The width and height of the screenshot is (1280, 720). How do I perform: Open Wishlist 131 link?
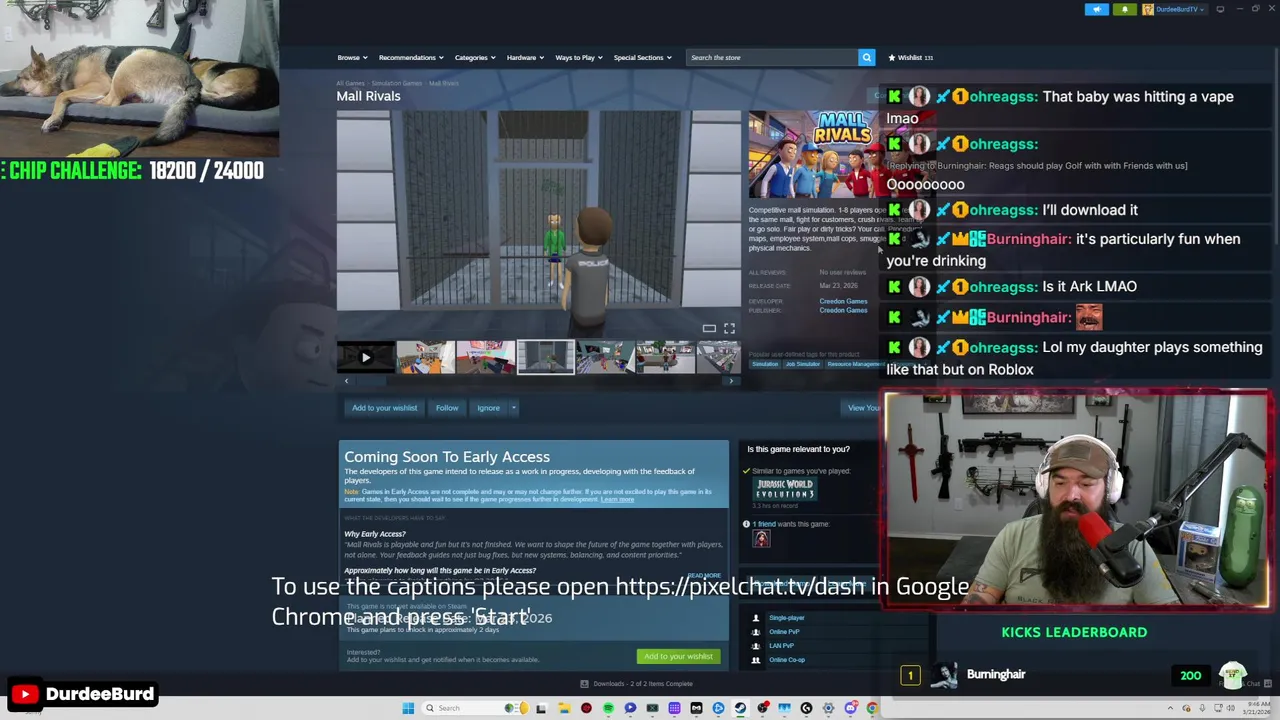click(911, 57)
